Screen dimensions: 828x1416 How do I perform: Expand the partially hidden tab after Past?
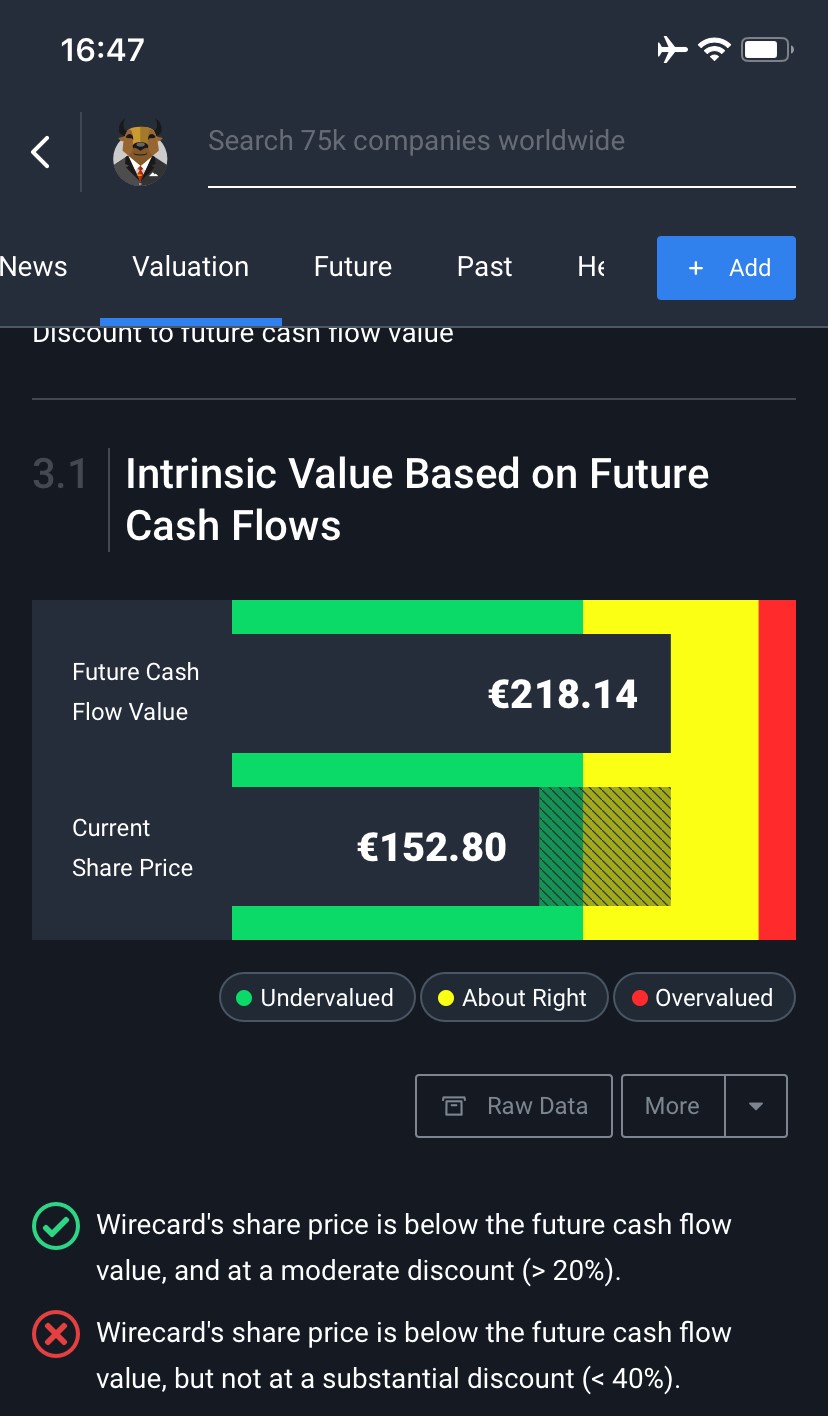click(592, 267)
